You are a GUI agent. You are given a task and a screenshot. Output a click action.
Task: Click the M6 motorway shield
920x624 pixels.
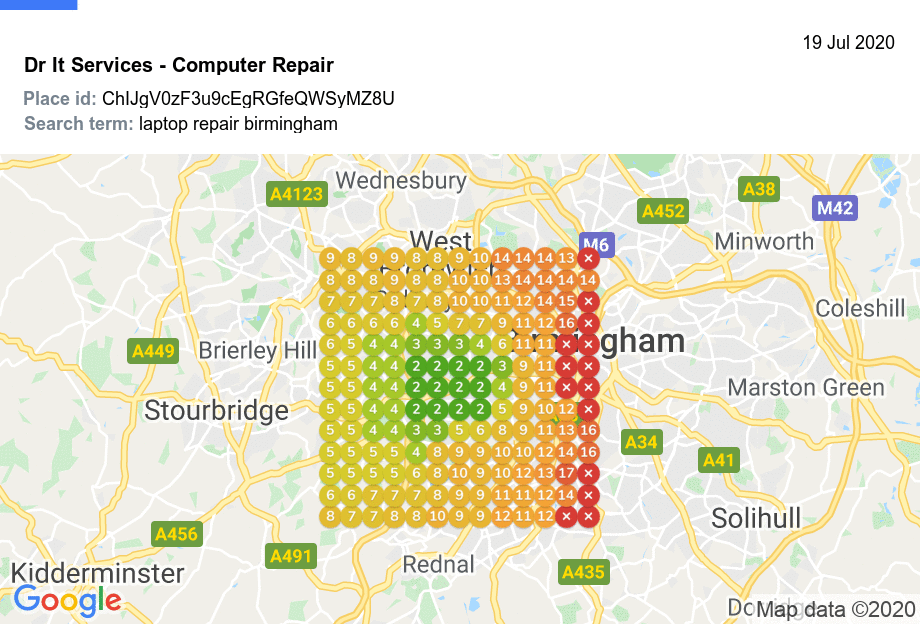pyautogui.click(x=596, y=244)
